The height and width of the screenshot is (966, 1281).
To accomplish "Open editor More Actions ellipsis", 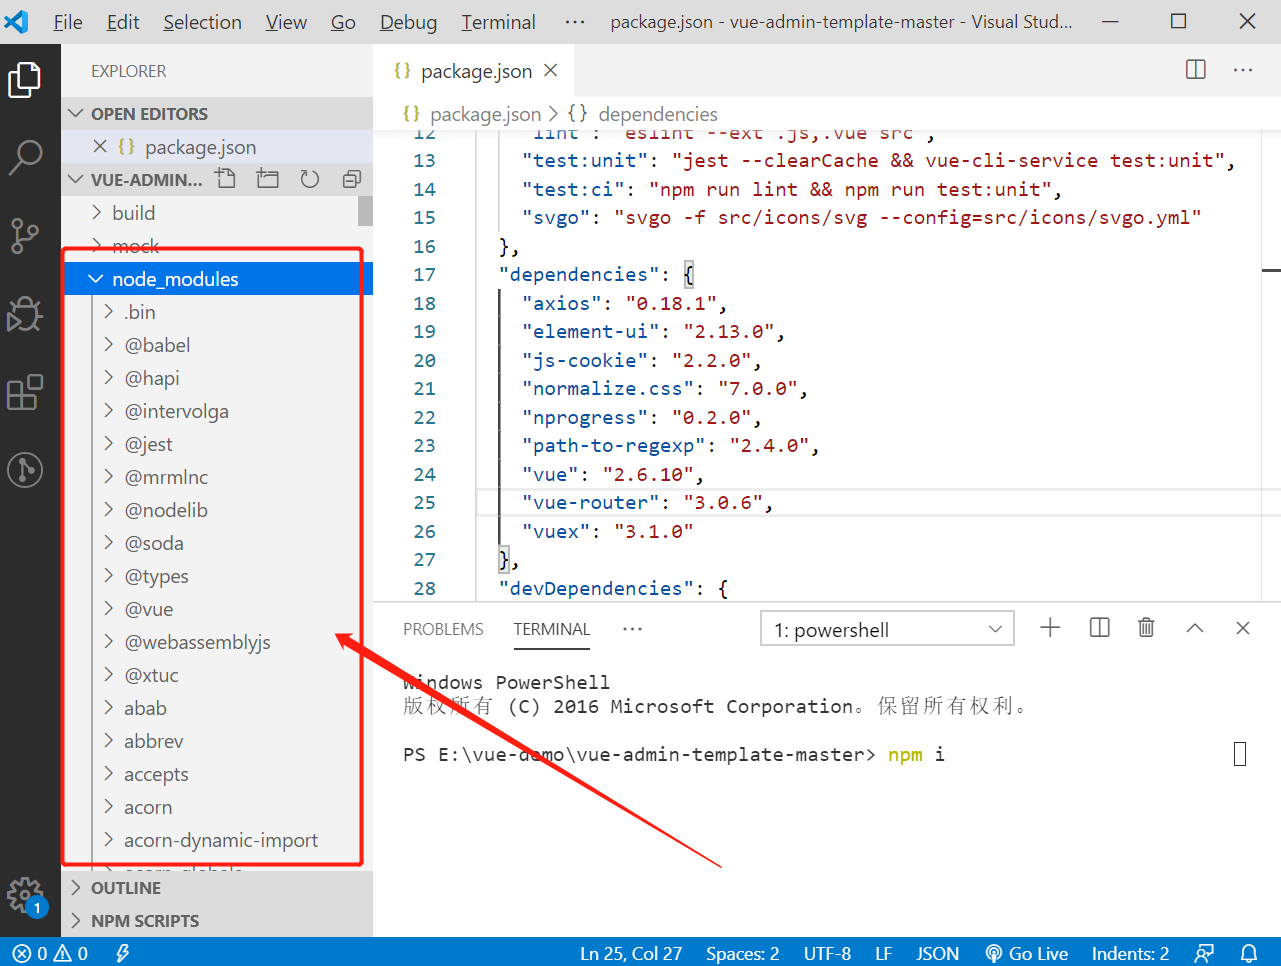I will tap(1243, 70).
